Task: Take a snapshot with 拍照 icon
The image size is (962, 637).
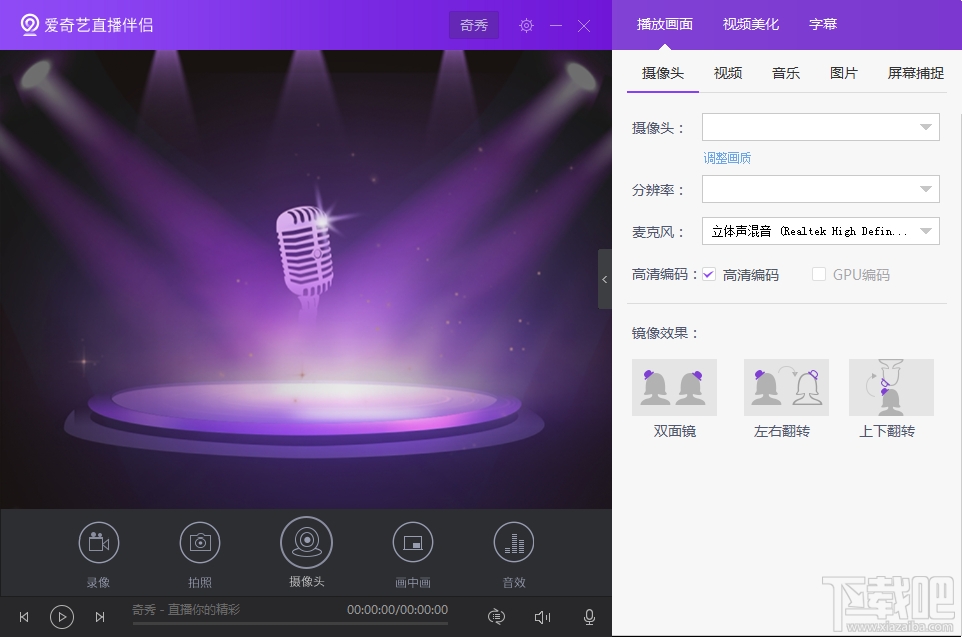Action: click(x=200, y=542)
